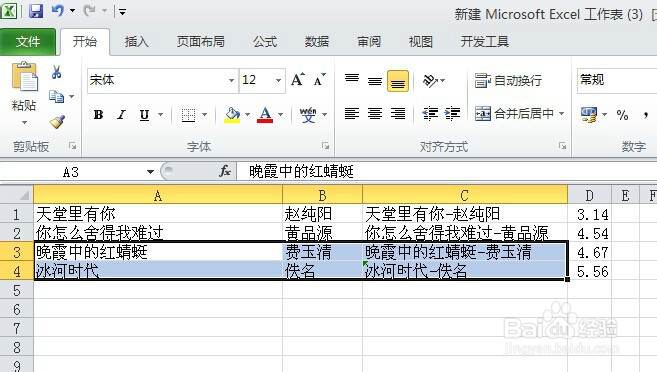The height and width of the screenshot is (372, 657).
Task: Toggle Italic formatting
Action: 122,115
